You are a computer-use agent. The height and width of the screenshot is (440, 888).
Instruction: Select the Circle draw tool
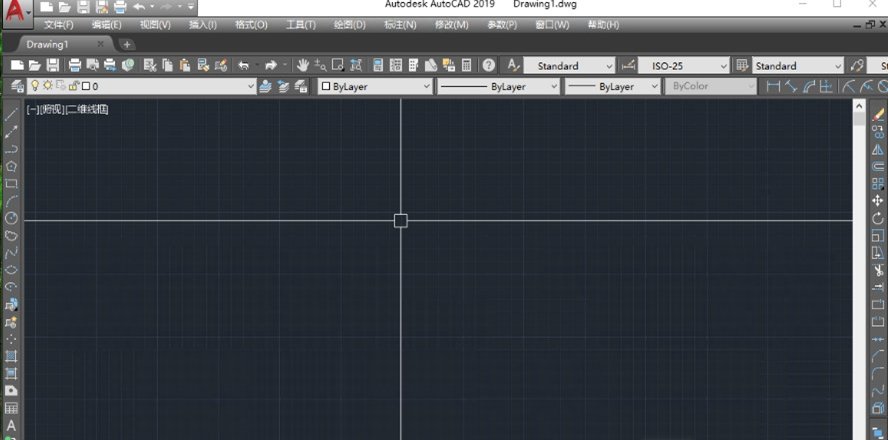point(11,218)
